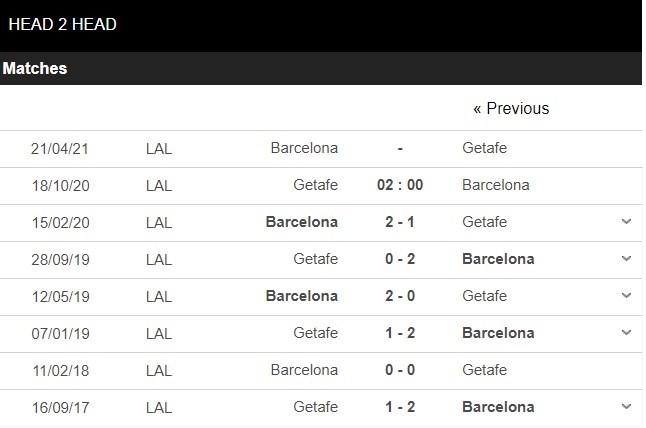Screen dimensions: 646x428
Task: Click home team Getafe in the 18/10/20 row
Action: point(315,185)
